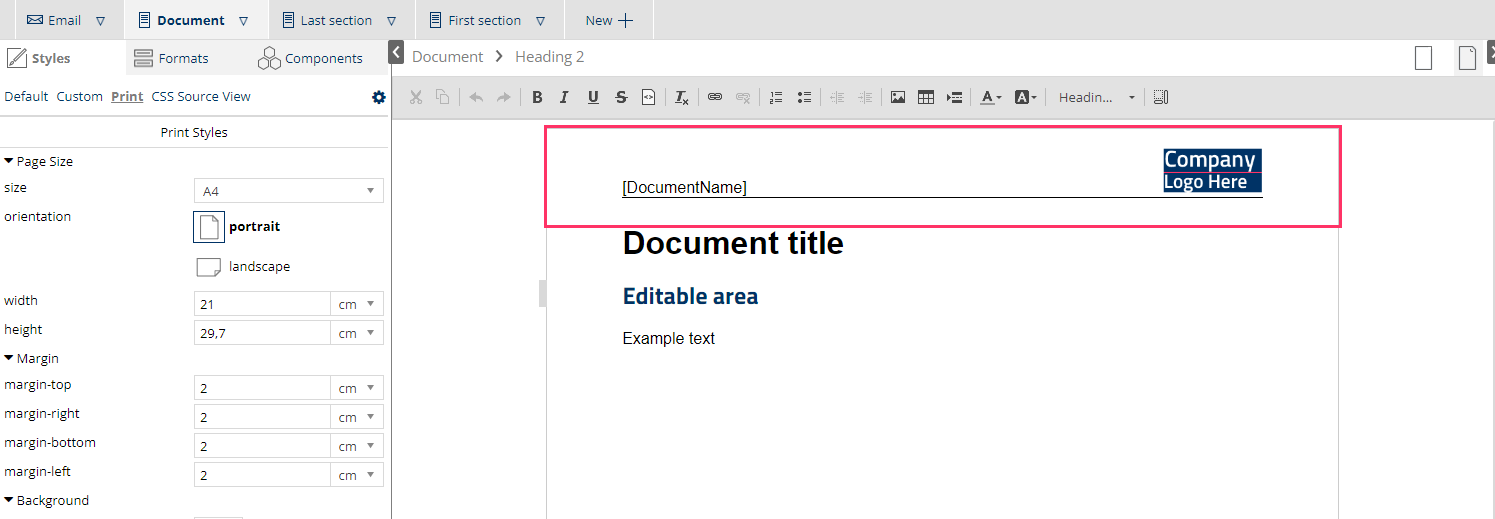Toggle bold formatting in the toolbar
This screenshot has height=519, width=1495.
537,98
